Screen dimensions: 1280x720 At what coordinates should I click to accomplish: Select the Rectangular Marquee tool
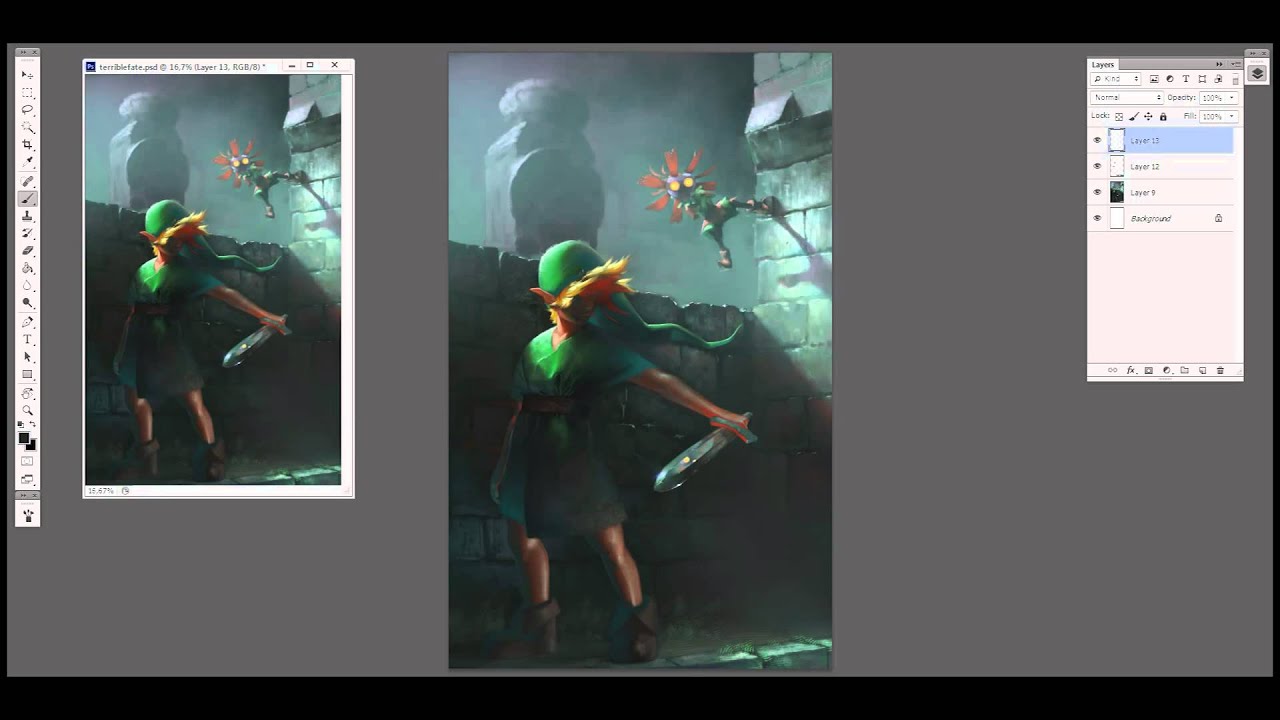tap(28, 92)
